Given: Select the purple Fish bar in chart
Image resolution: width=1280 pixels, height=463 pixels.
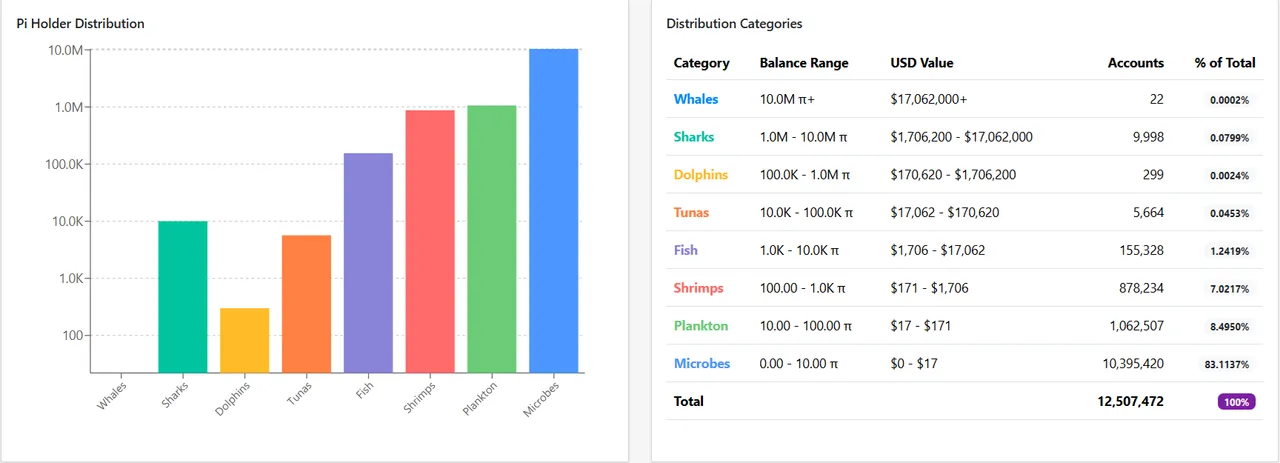Looking at the screenshot, I should [x=368, y=262].
